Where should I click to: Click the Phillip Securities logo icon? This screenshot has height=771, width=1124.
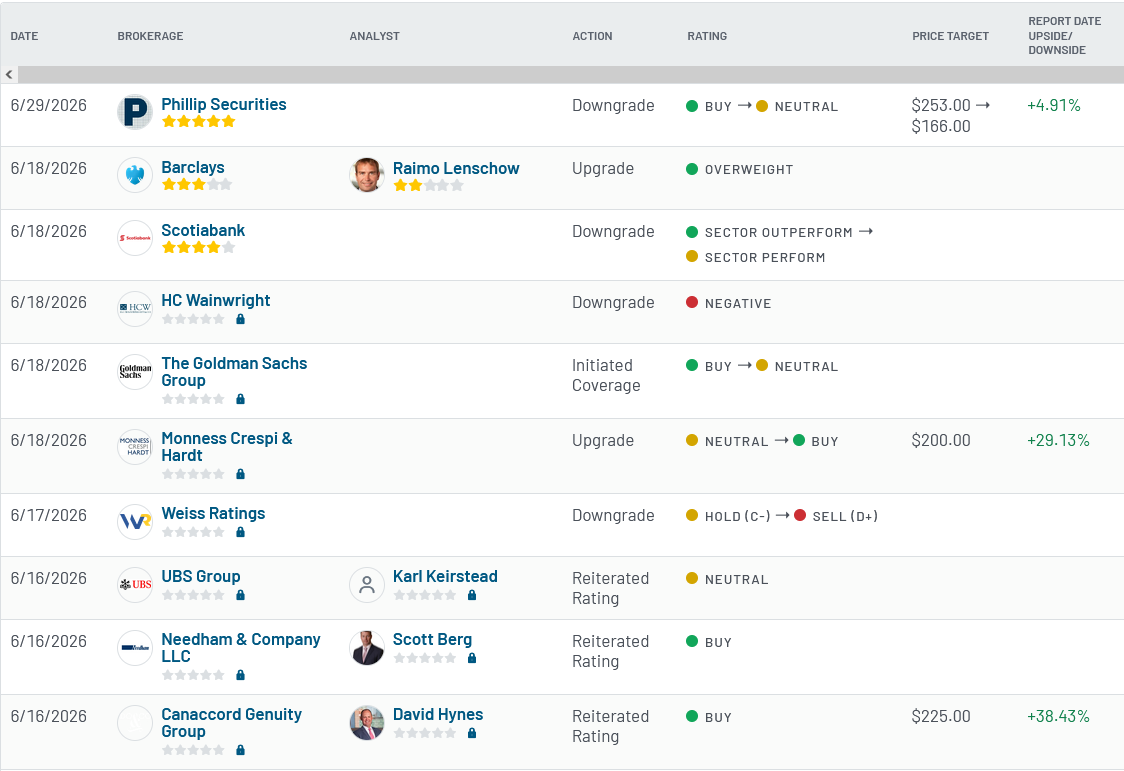coord(135,112)
